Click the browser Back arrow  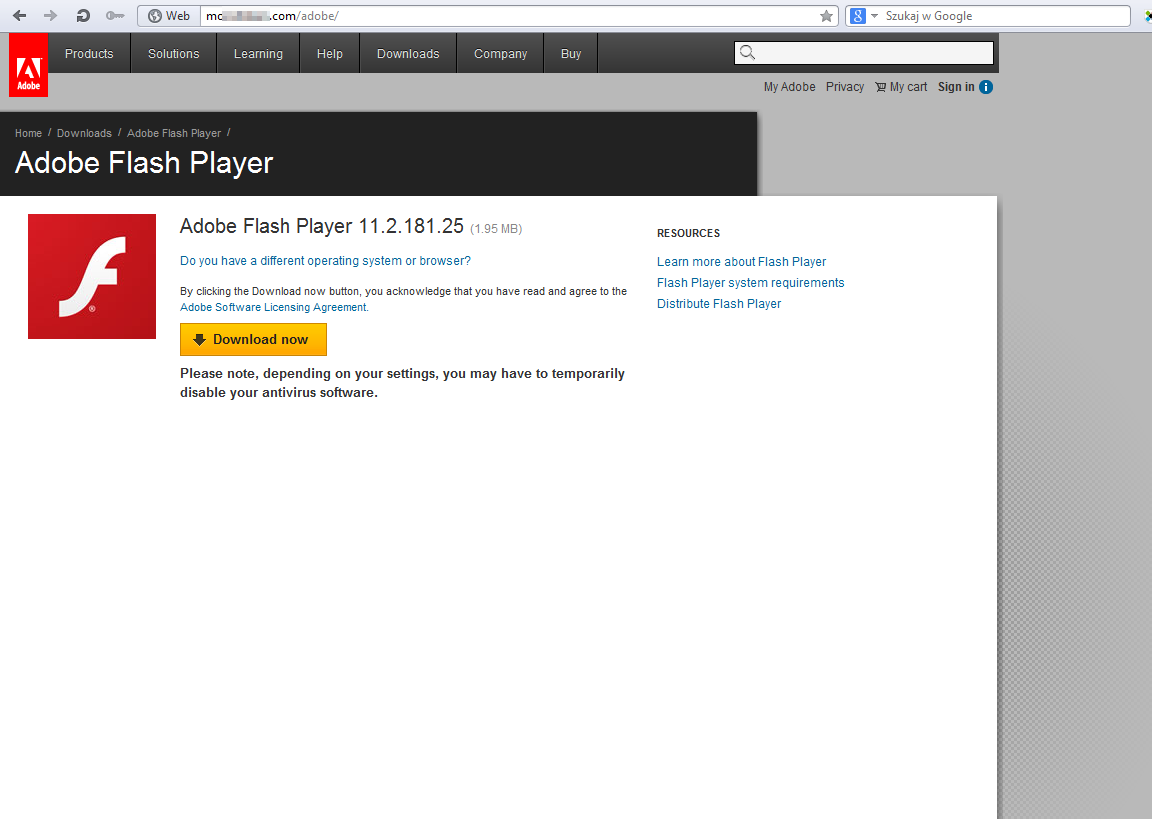click(x=20, y=15)
